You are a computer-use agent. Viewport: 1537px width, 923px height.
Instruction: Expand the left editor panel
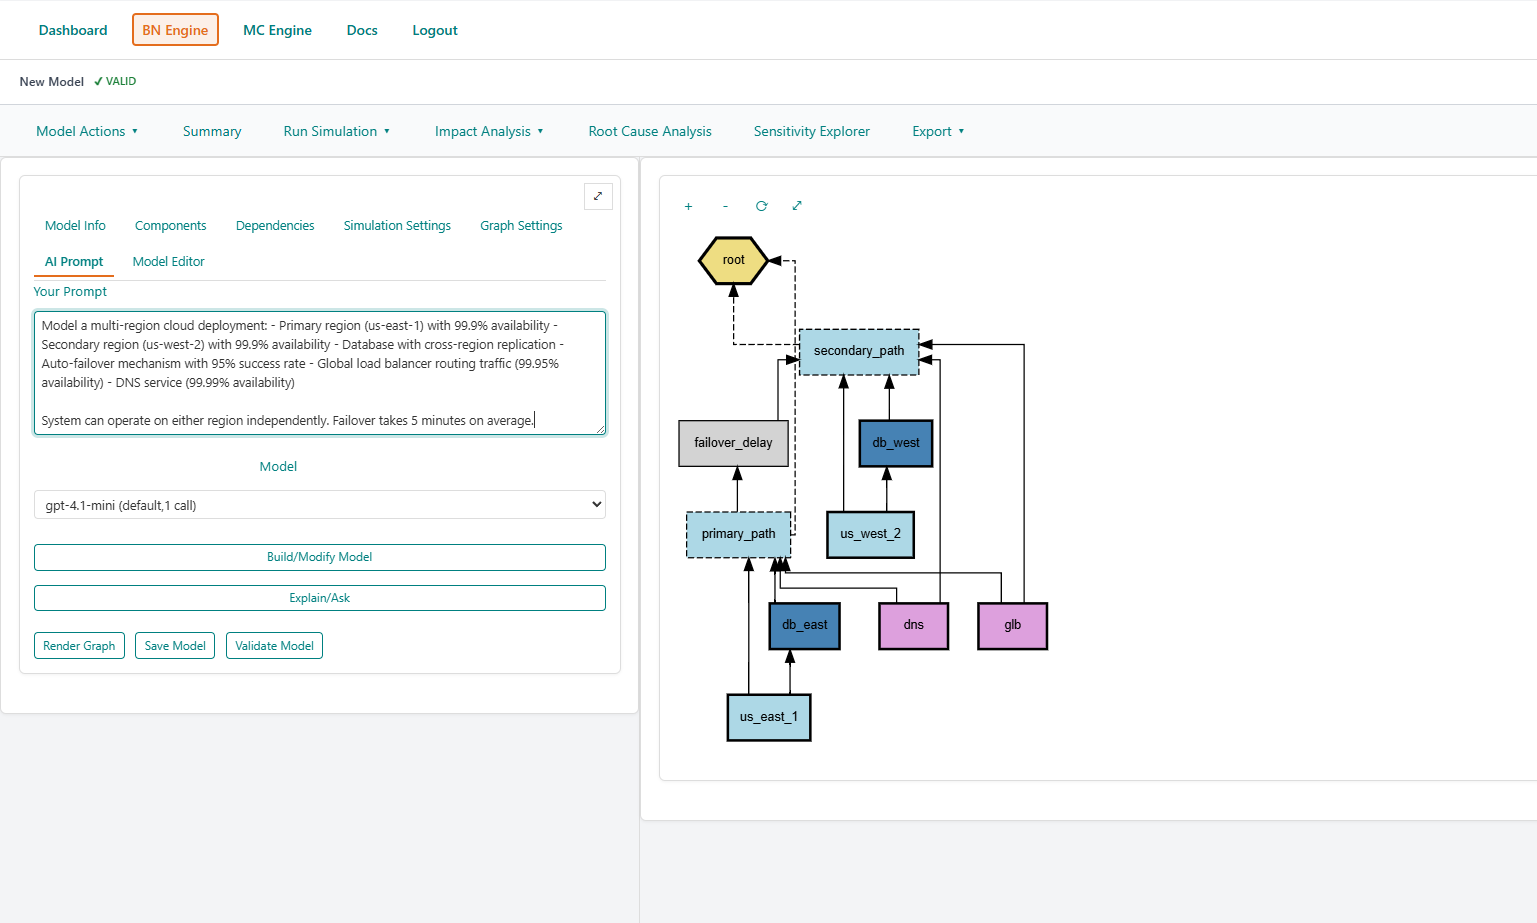(x=598, y=196)
